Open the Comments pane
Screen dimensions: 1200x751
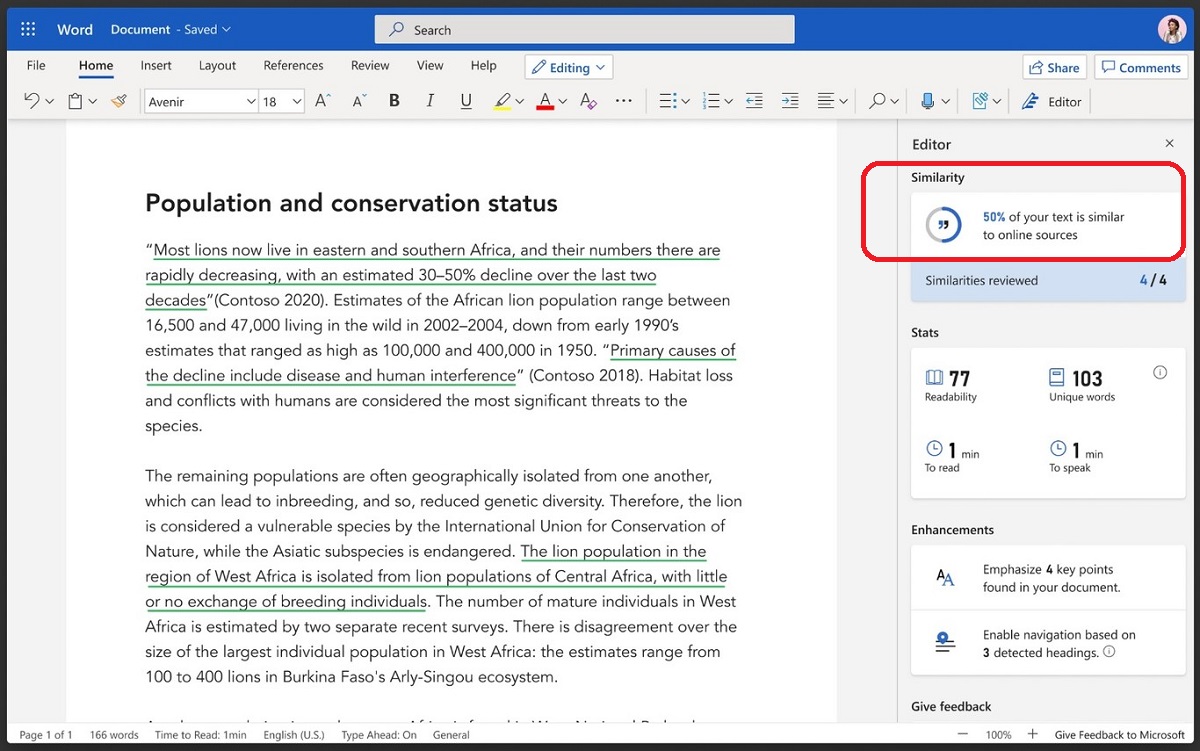pyautogui.click(x=1139, y=67)
